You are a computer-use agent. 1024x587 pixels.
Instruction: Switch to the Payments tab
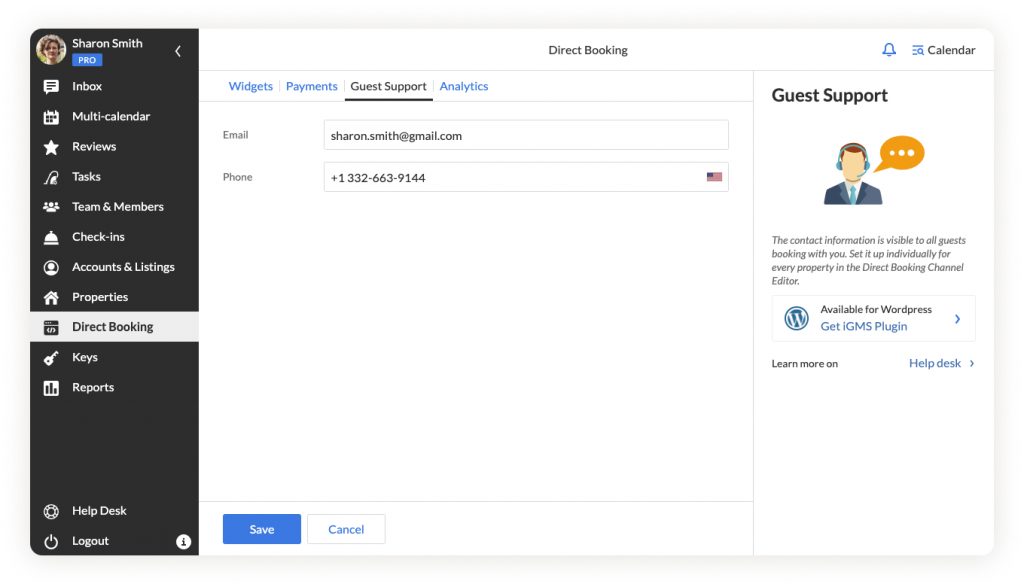(311, 86)
